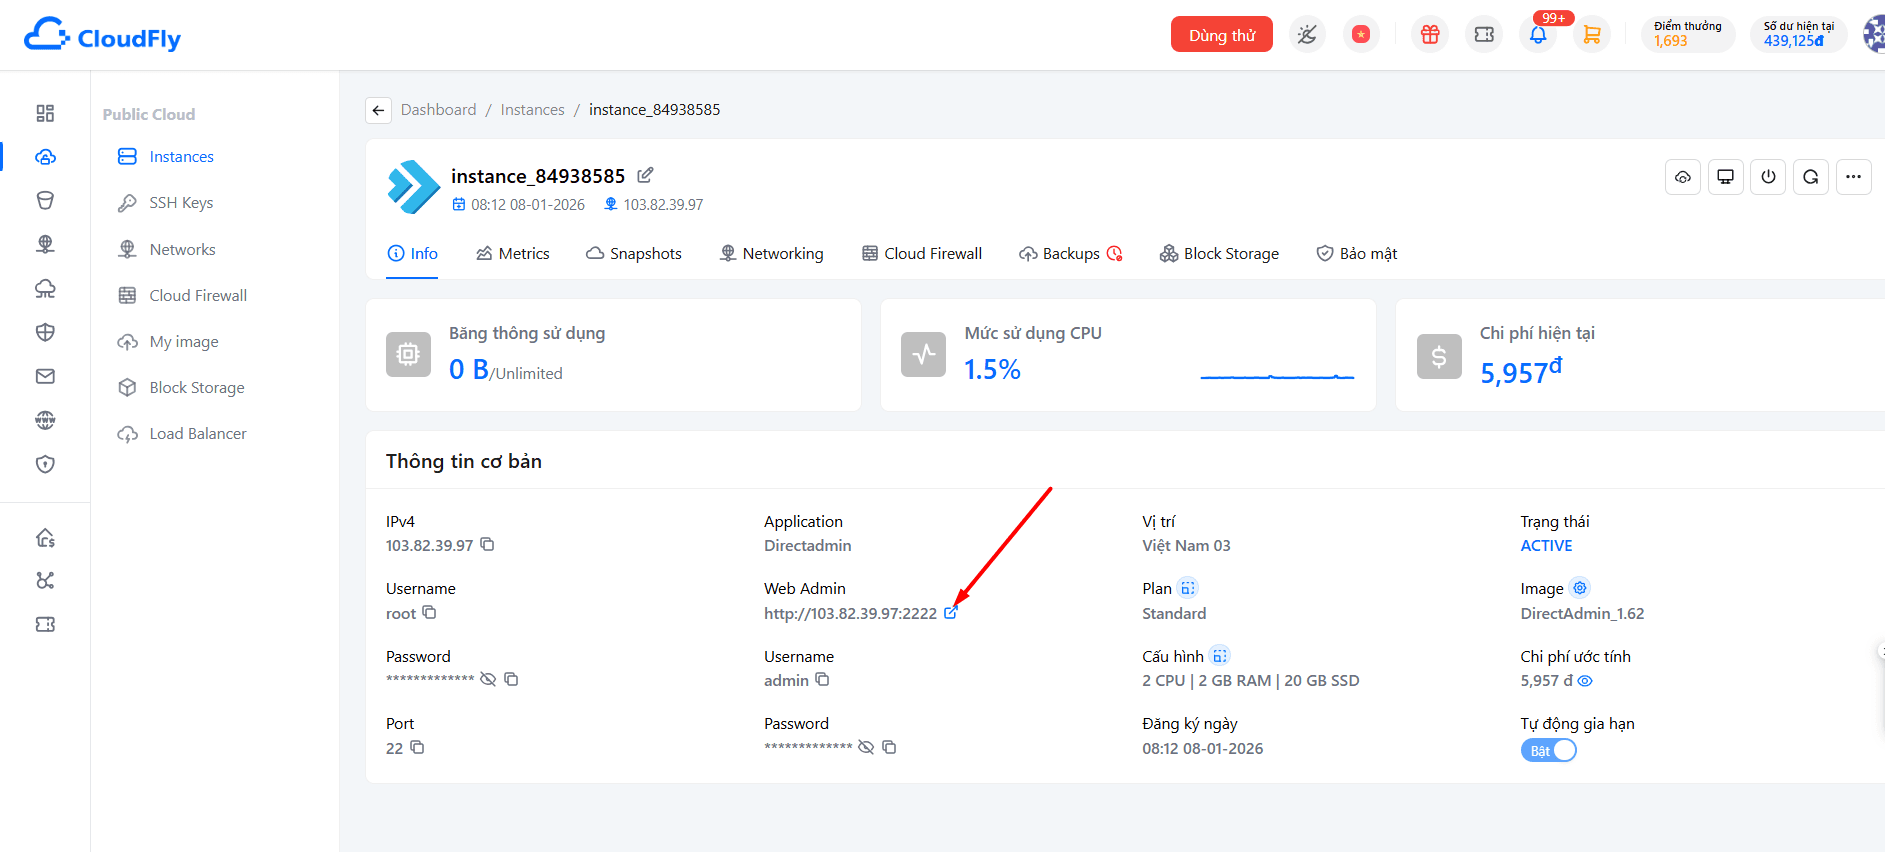Open SSH Keys in sidebar
Screen dimensions: 1885x852
point(181,203)
